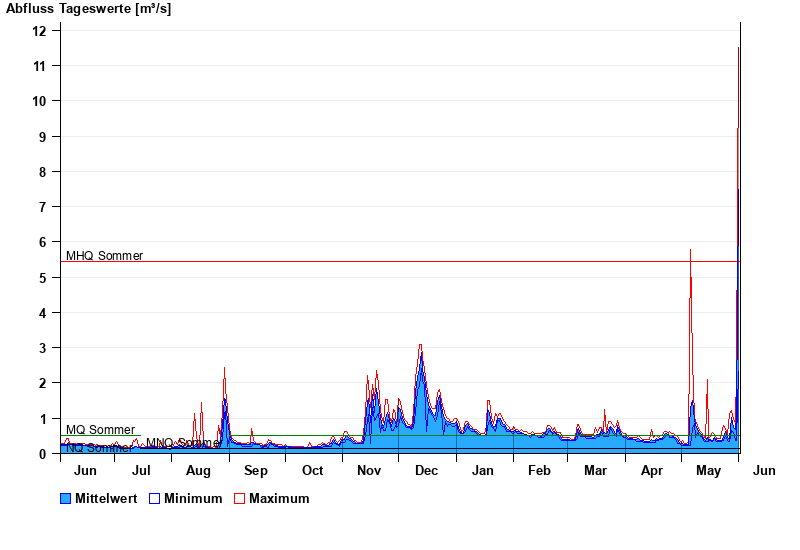Click the 12 value on the y-axis
The height and width of the screenshot is (550, 800).
click(39, 31)
